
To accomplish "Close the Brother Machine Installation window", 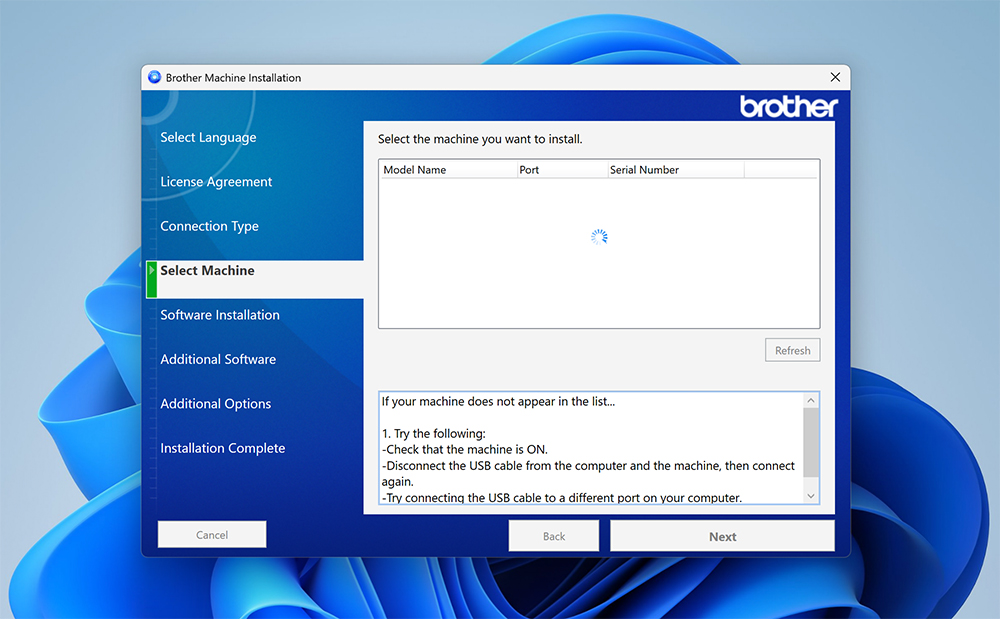I will 835,77.
